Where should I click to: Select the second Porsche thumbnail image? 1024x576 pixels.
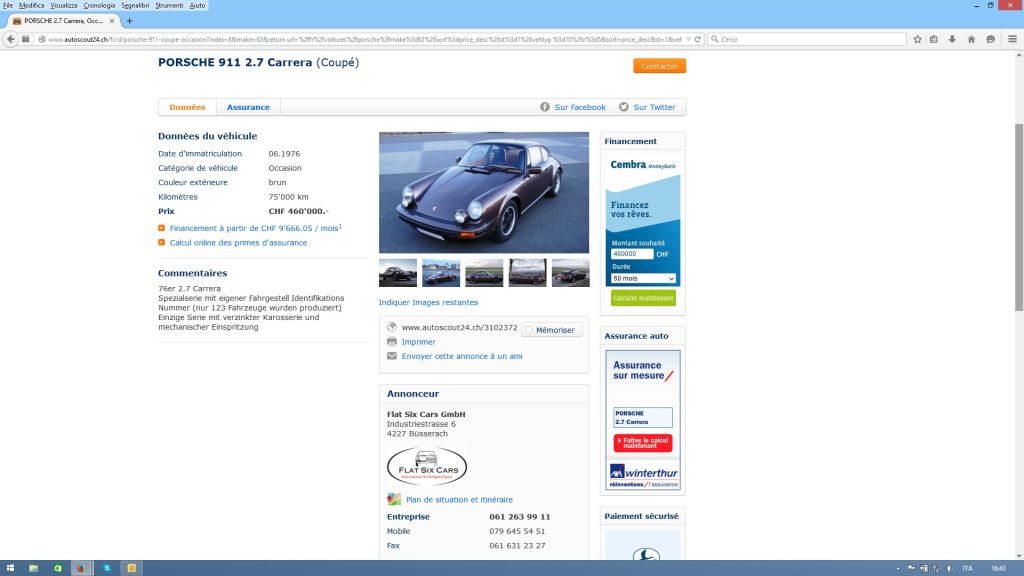tap(441, 273)
